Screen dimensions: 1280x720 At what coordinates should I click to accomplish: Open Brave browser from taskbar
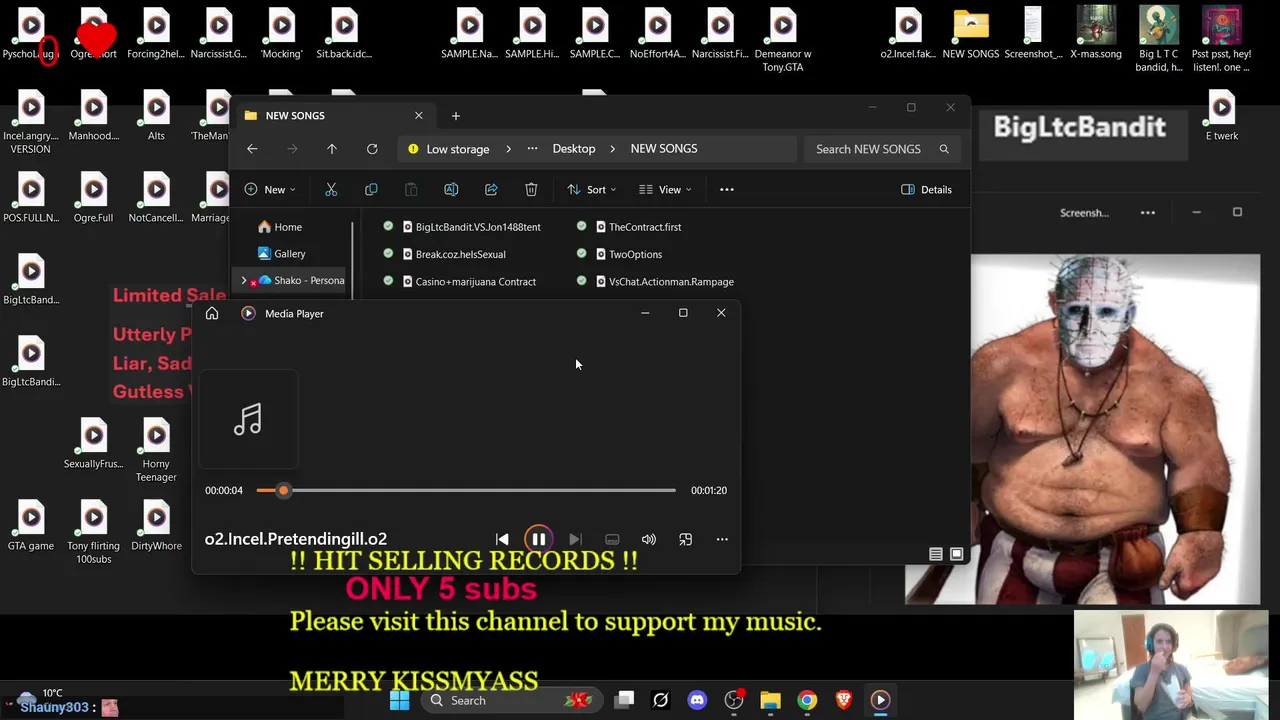(843, 700)
